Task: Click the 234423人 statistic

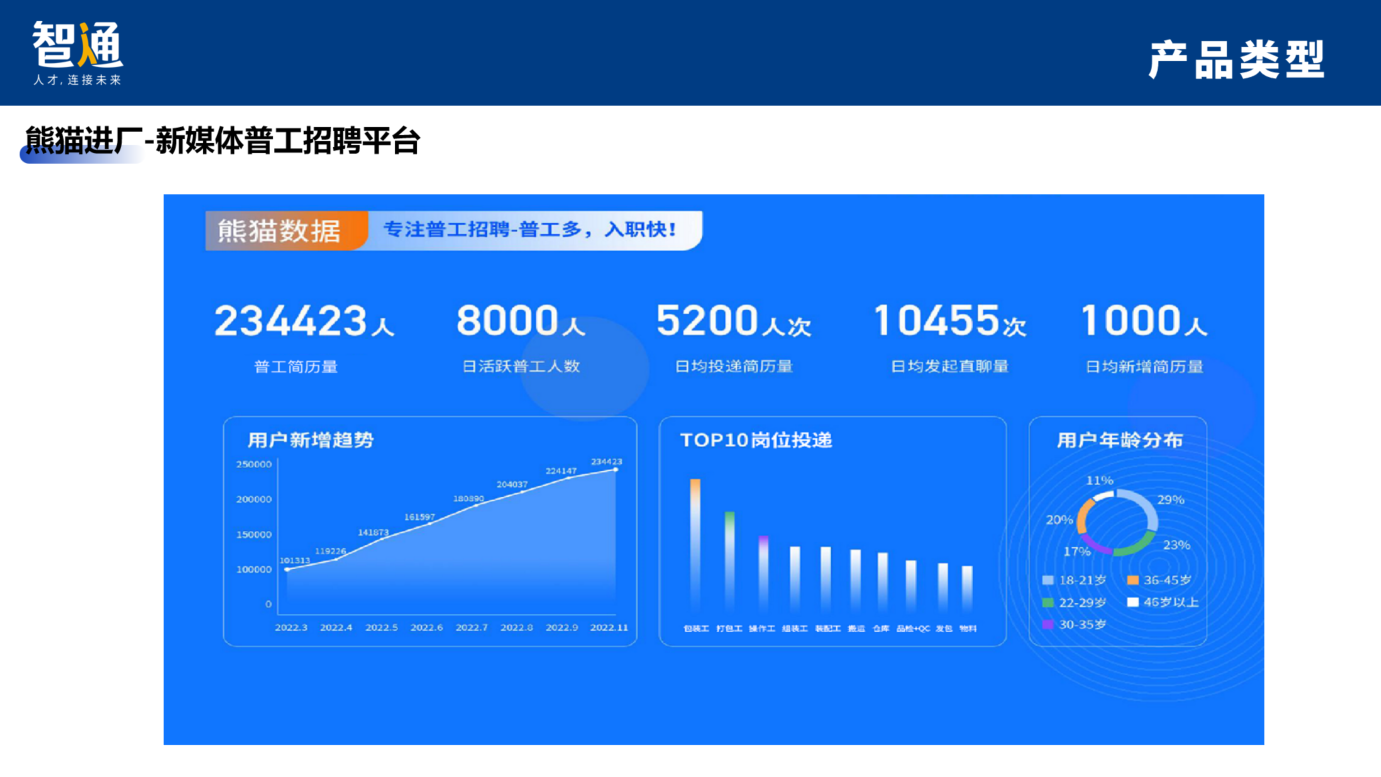Action: (304, 321)
